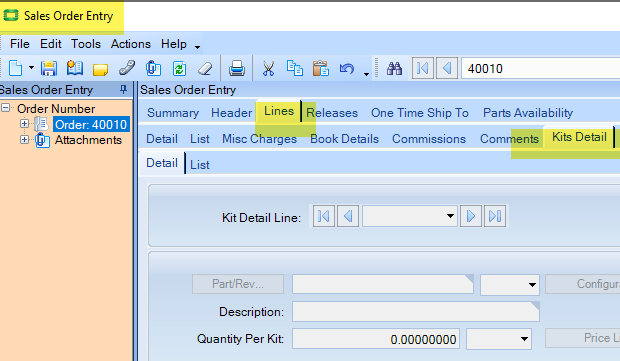Click the eraser Clear icon
The height and width of the screenshot is (361, 620).
pos(205,68)
